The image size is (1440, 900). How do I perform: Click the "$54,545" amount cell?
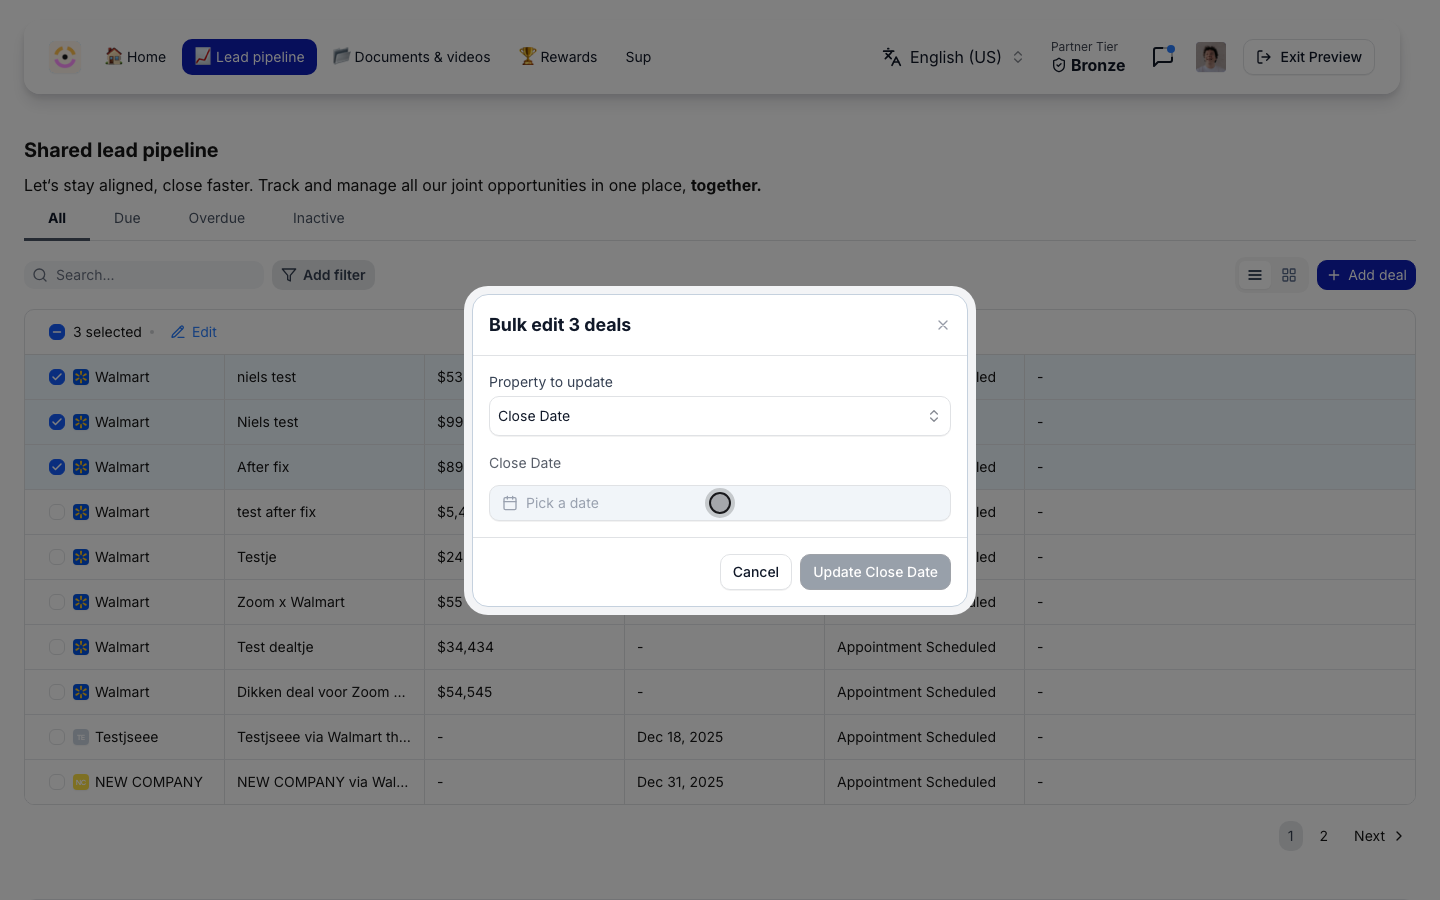(465, 692)
